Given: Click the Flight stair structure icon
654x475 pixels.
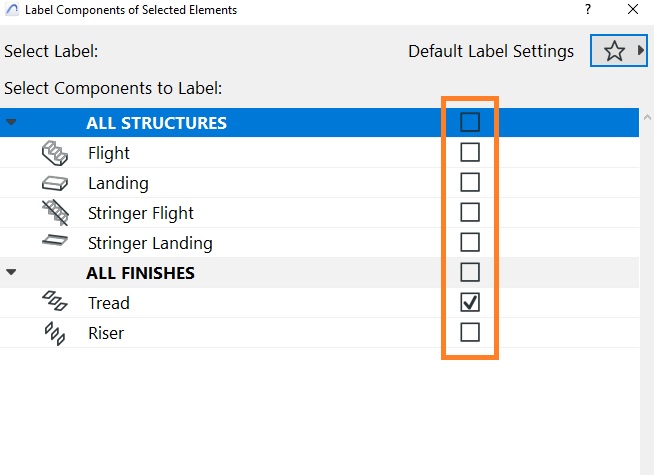Looking at the screenshot, I should [x=55, y=153].
